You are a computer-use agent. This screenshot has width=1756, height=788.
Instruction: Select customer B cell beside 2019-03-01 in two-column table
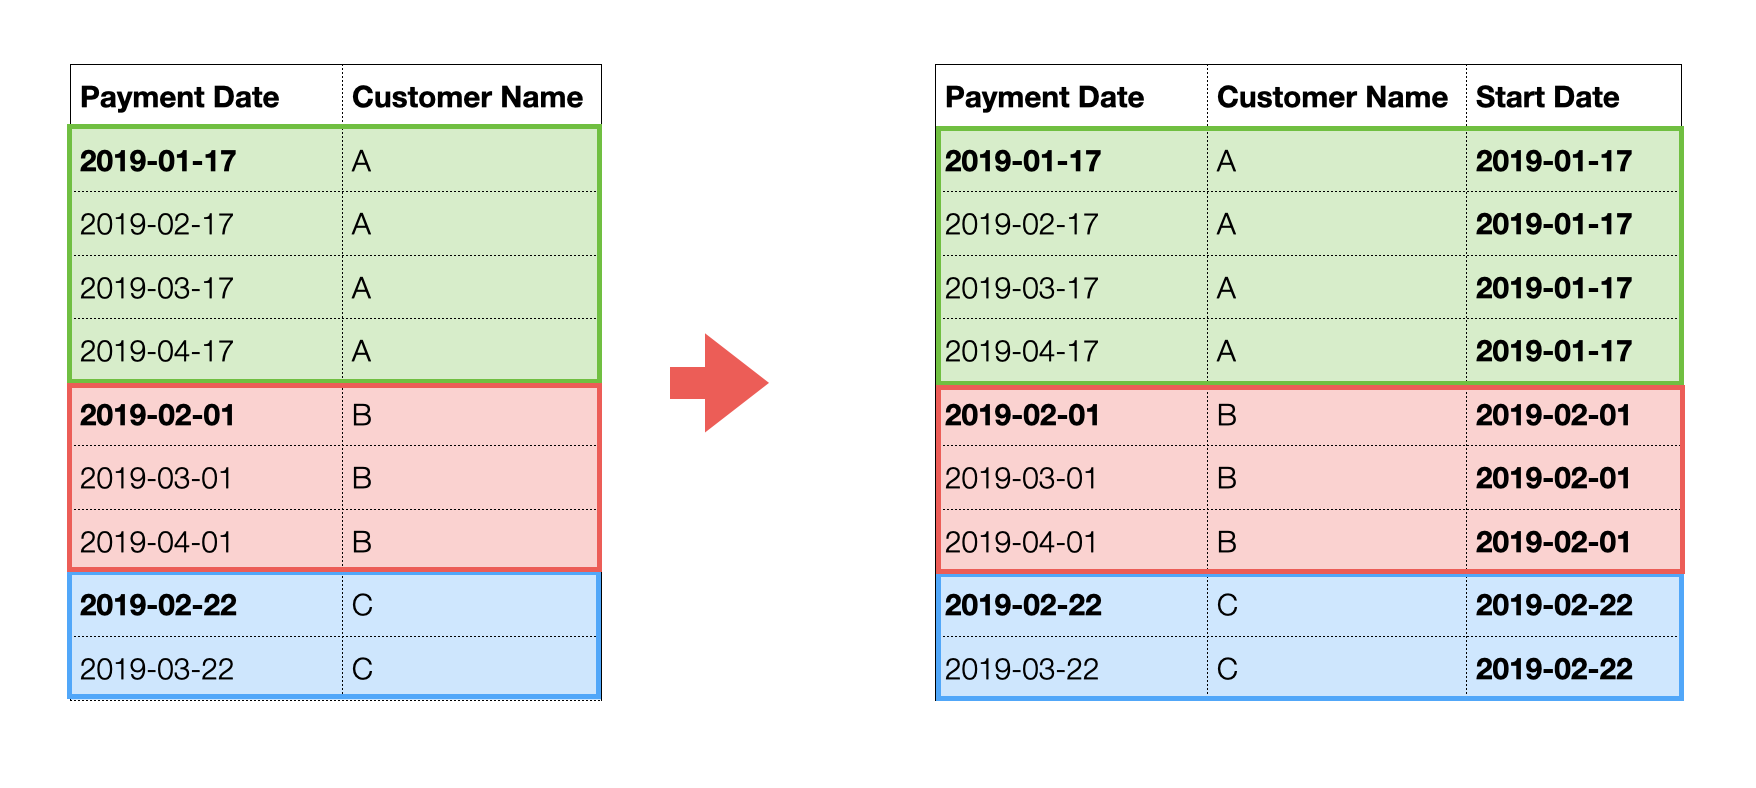[x=362, y=478]
